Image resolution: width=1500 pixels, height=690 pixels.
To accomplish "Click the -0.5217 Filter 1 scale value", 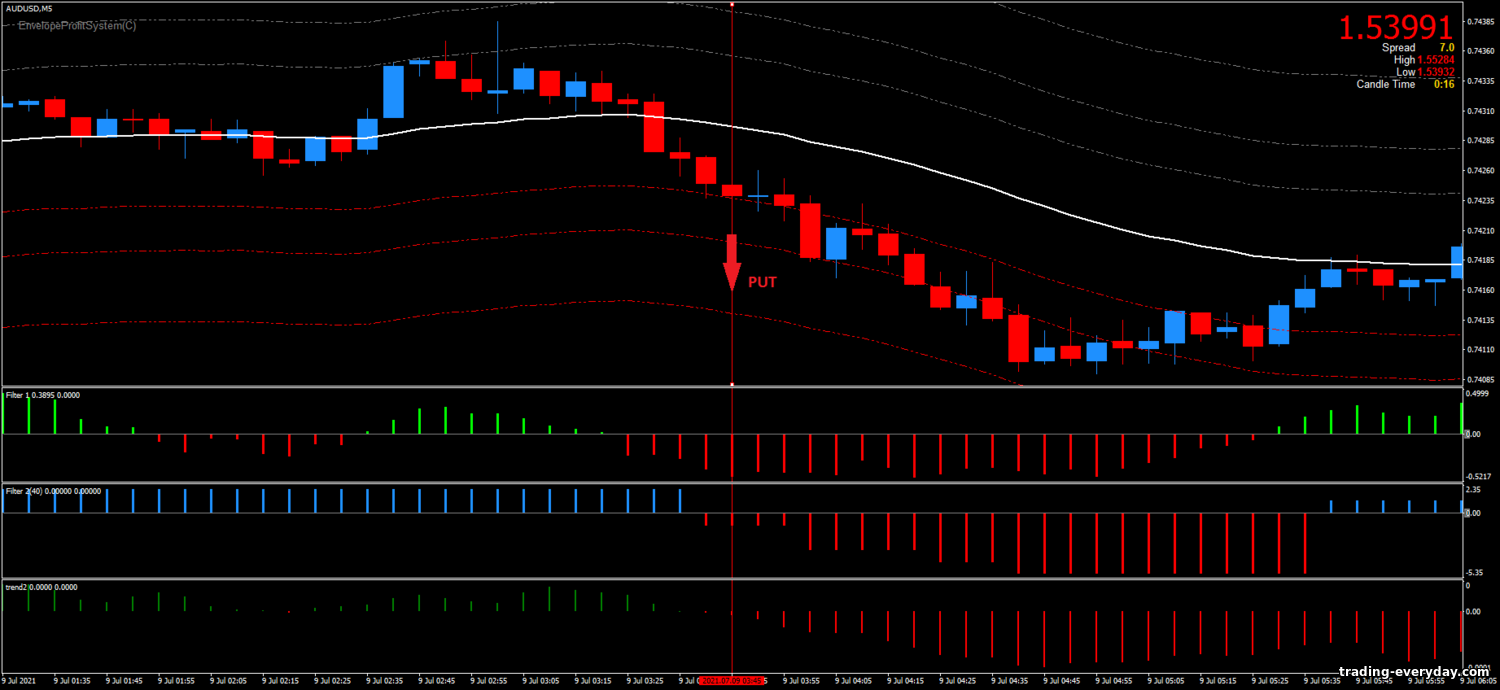I will point(1479,476).
